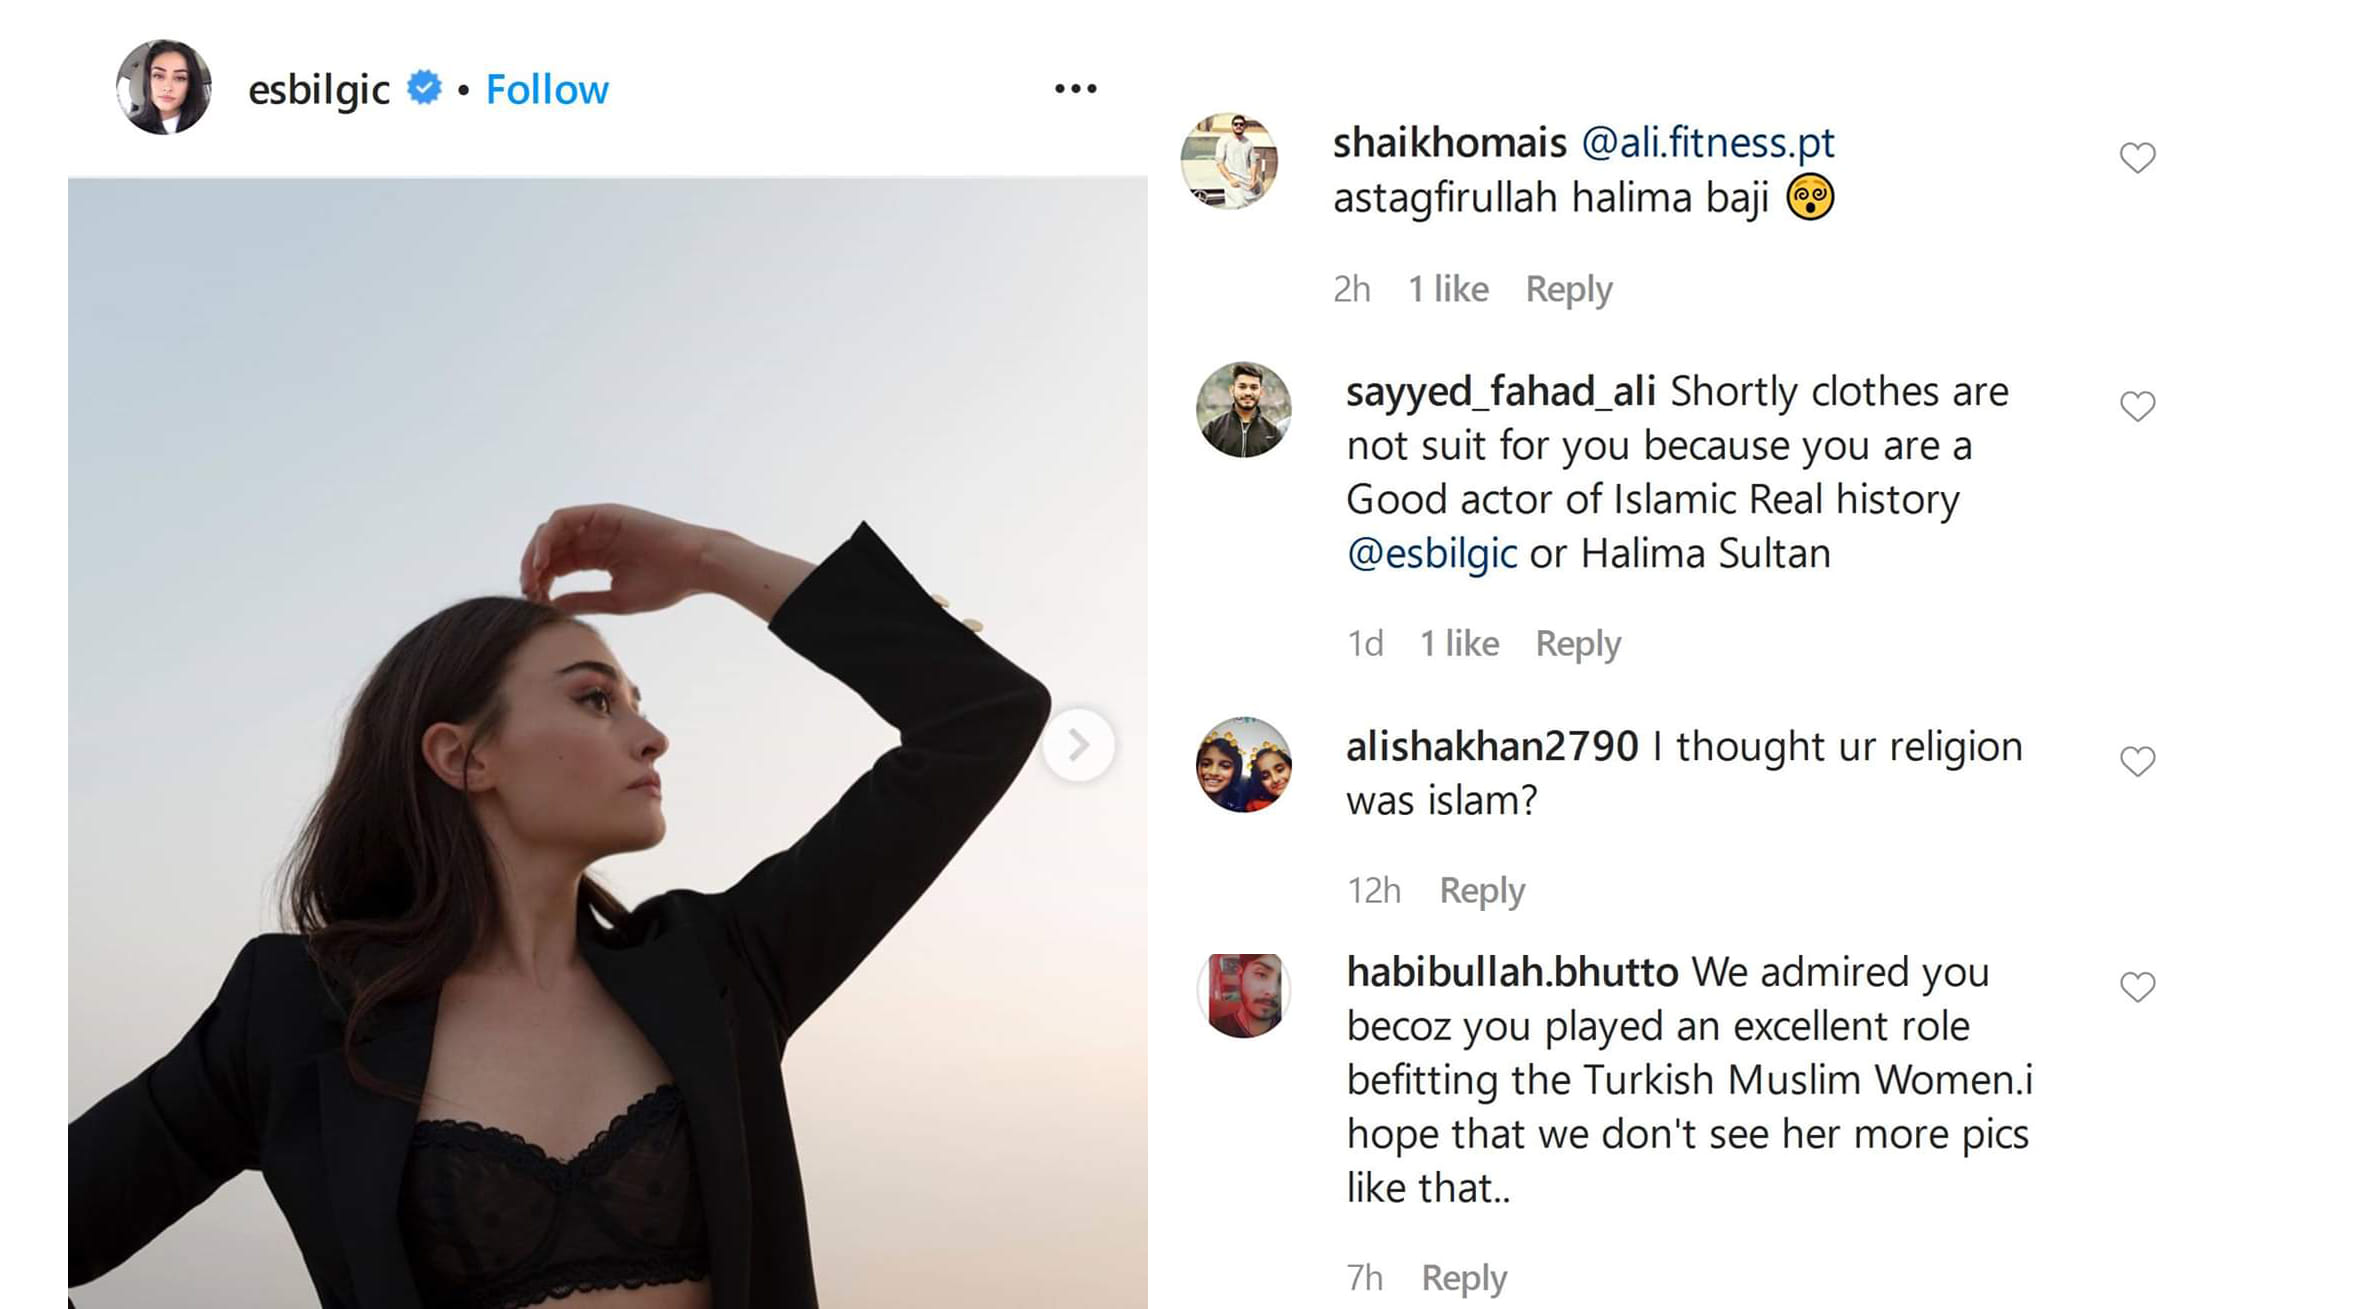Reply to habibullah.bhutto's comment
Screen dimensions: 2376x1309
1464,1278
